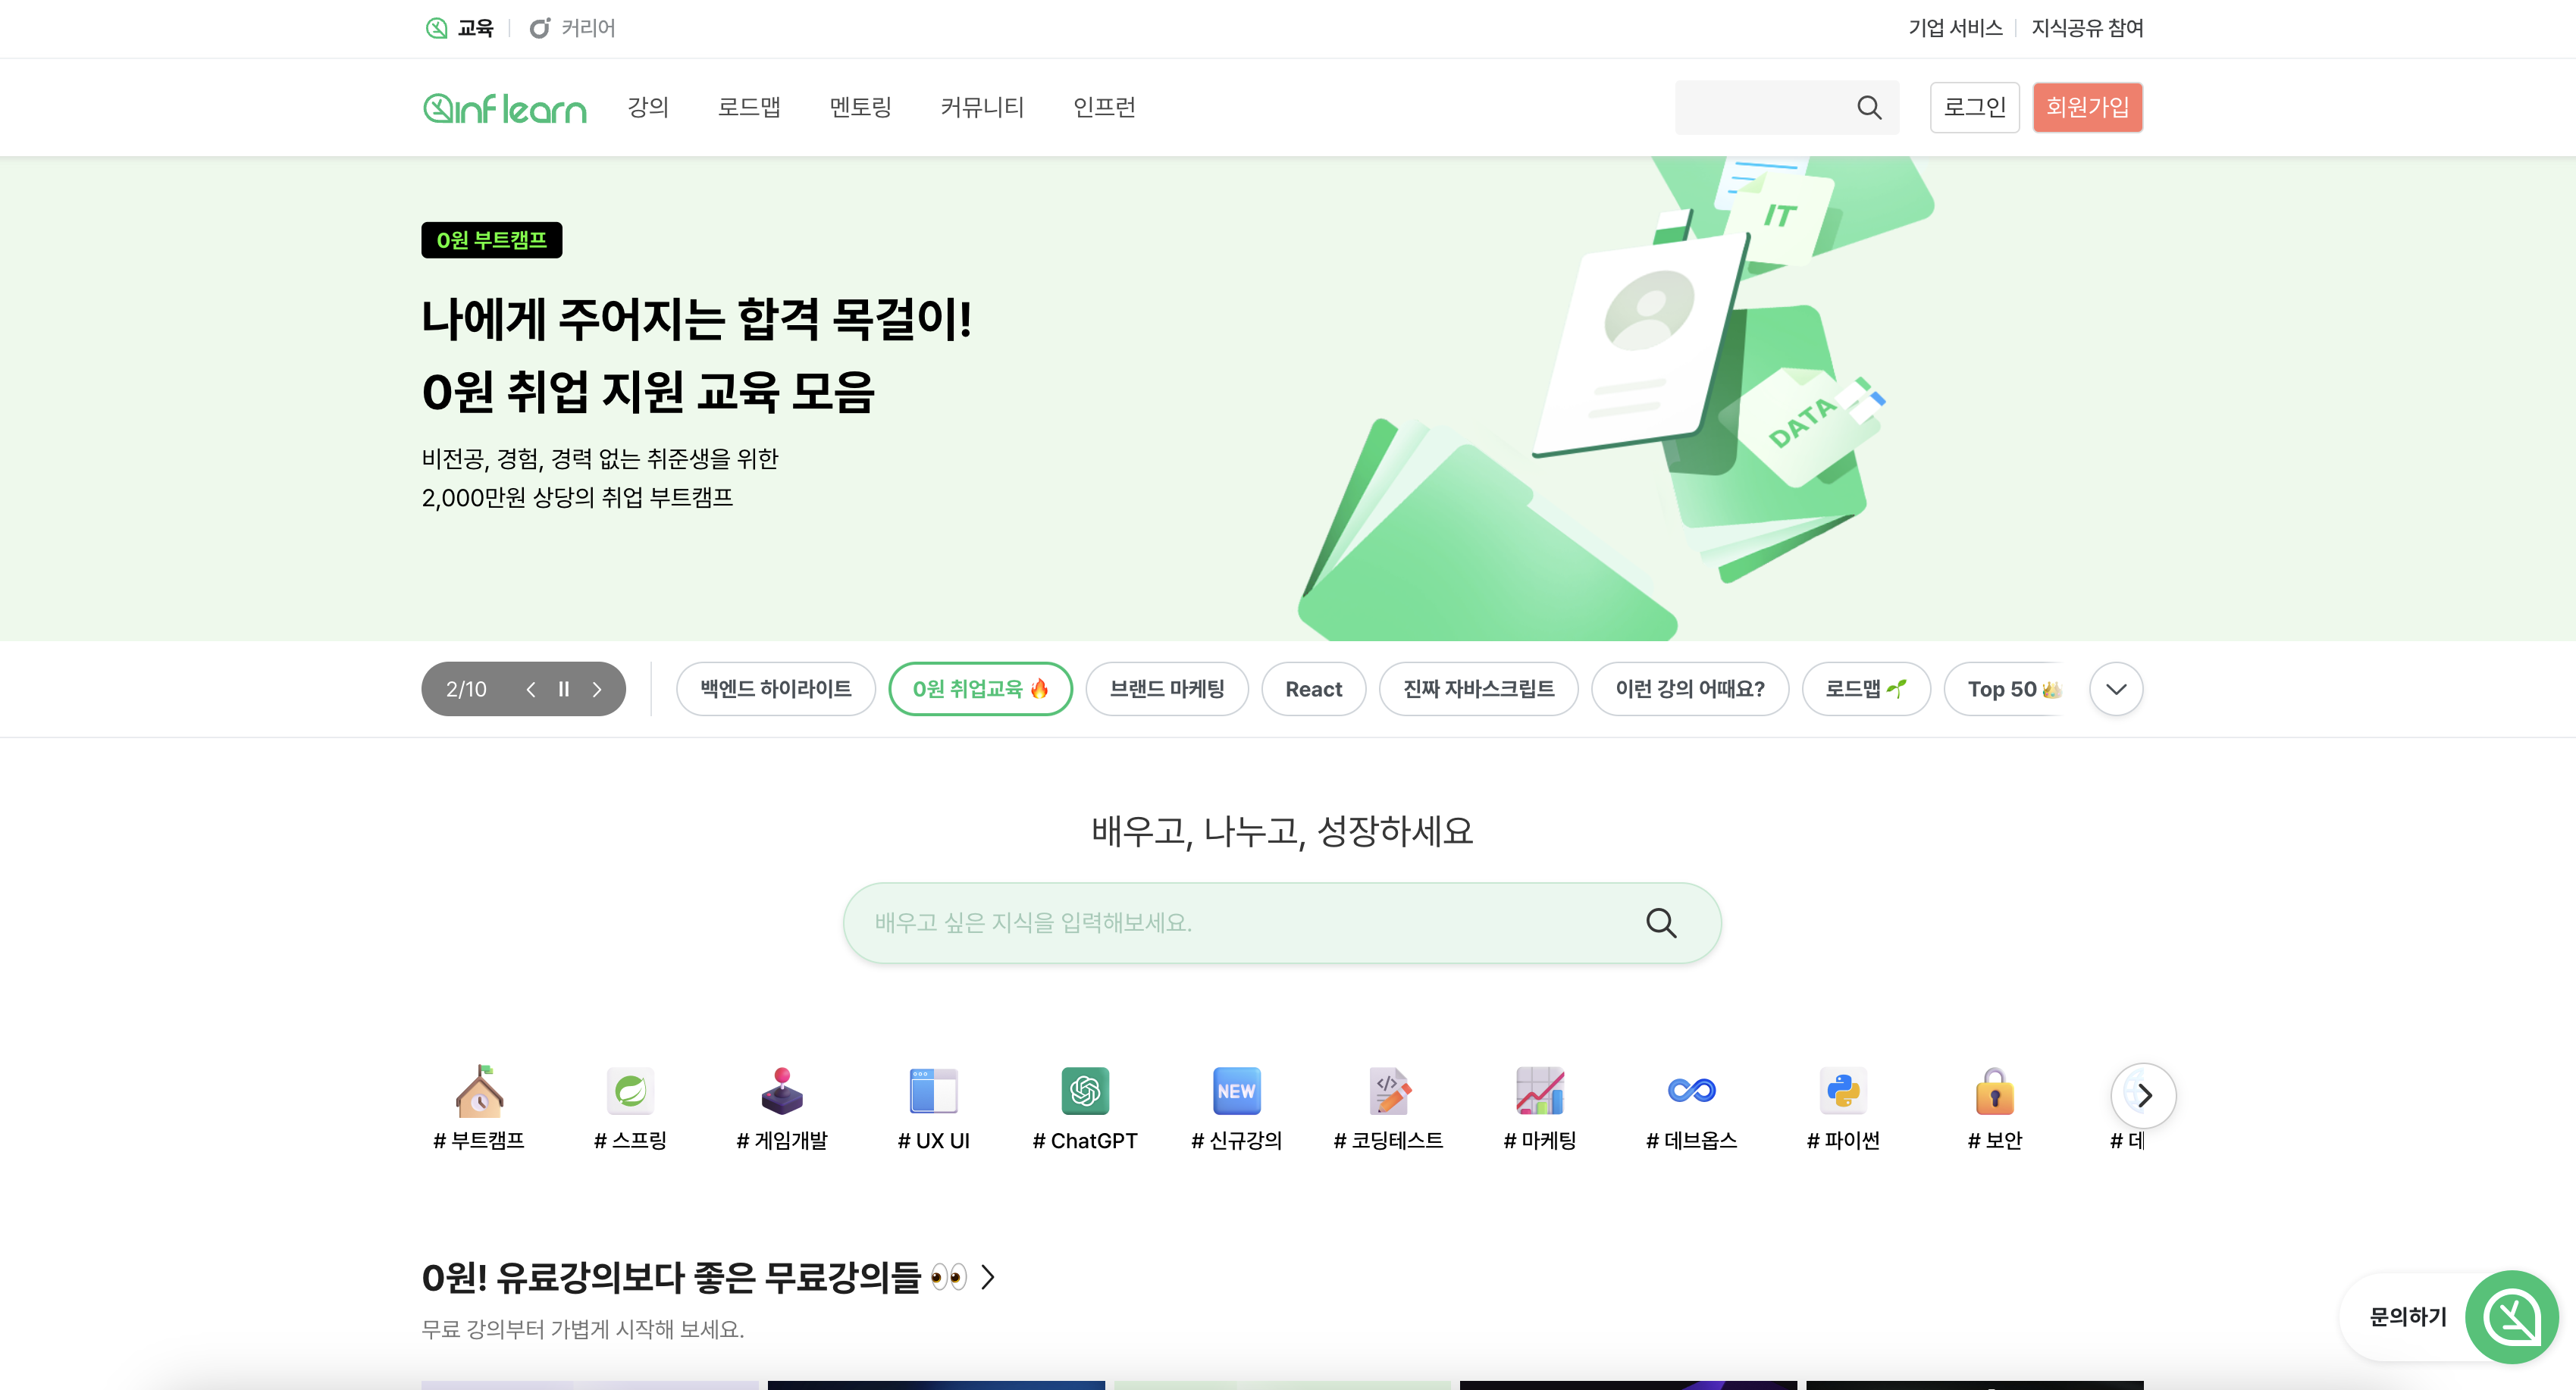Click the Inflearn logo
The width and height of the screenshot is (2576, 1390).
[505, 108]
